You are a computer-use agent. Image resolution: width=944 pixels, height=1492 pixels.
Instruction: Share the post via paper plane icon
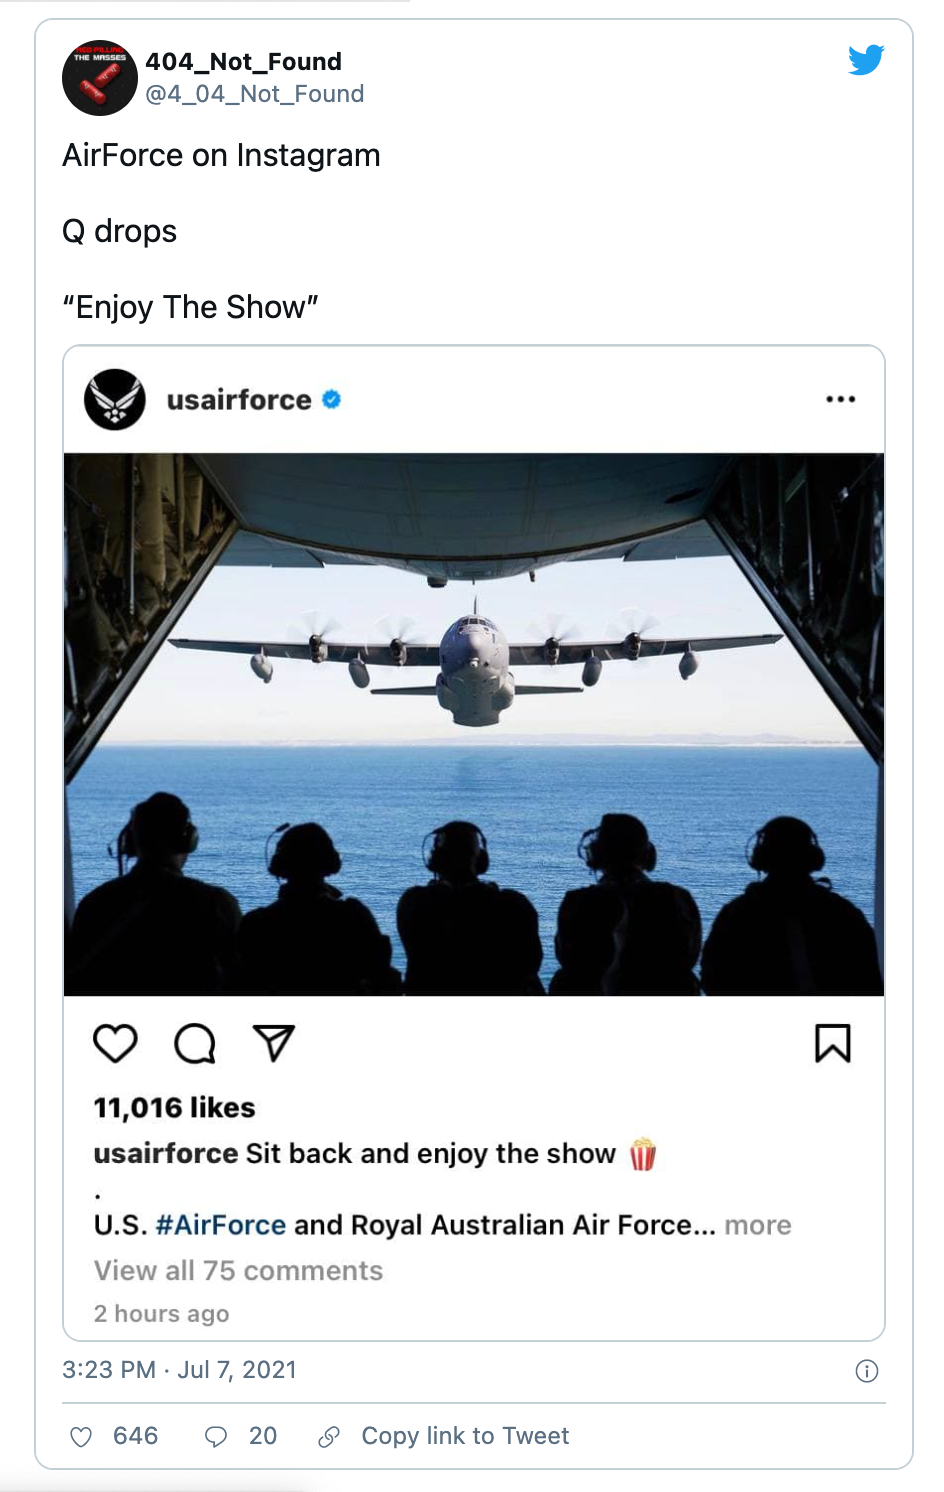click(273, 1043)
